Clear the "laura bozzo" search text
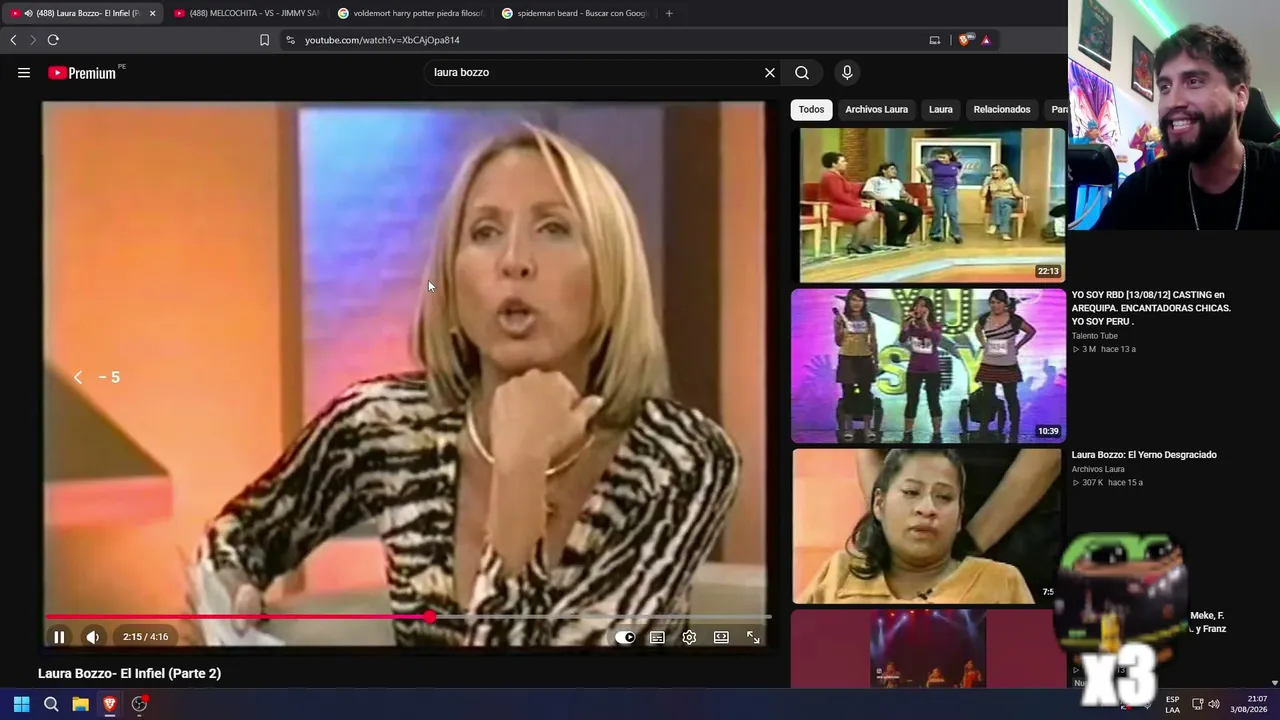Viewport: 1280px width, 720px height. tap(770, 72)
